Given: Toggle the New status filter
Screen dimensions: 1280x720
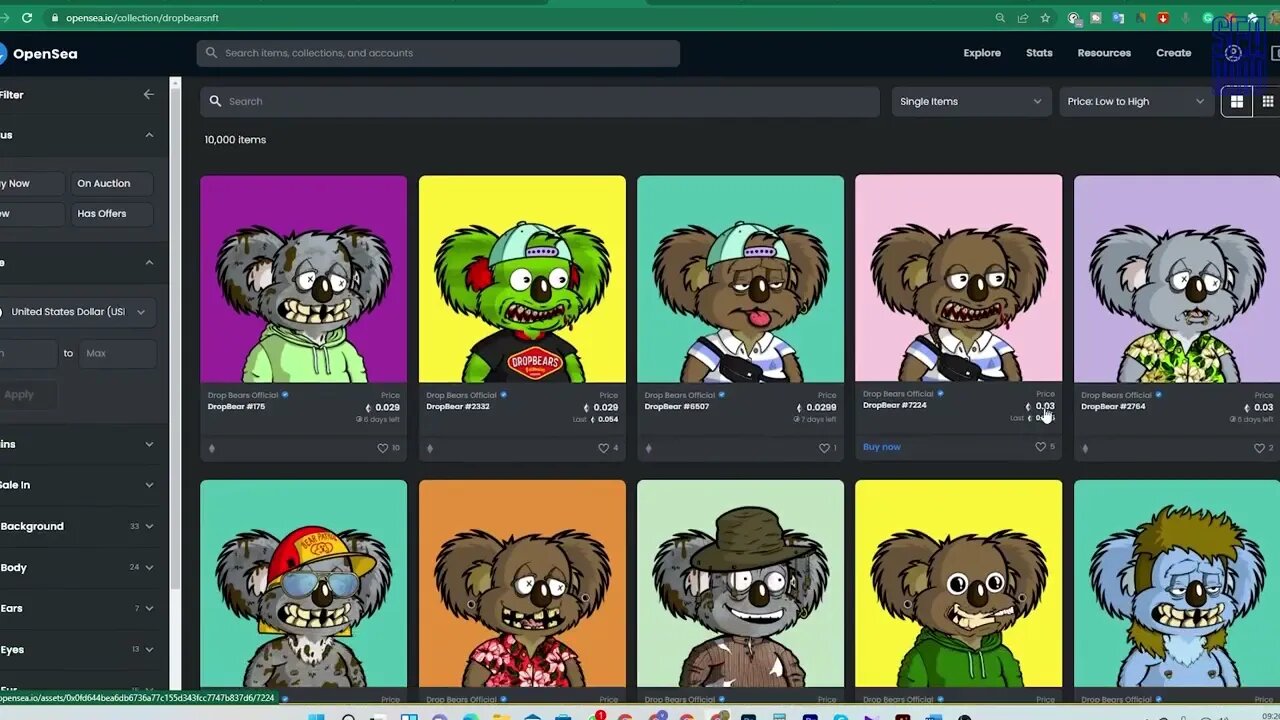Looking at the screenshot, I should coord(32,214).
